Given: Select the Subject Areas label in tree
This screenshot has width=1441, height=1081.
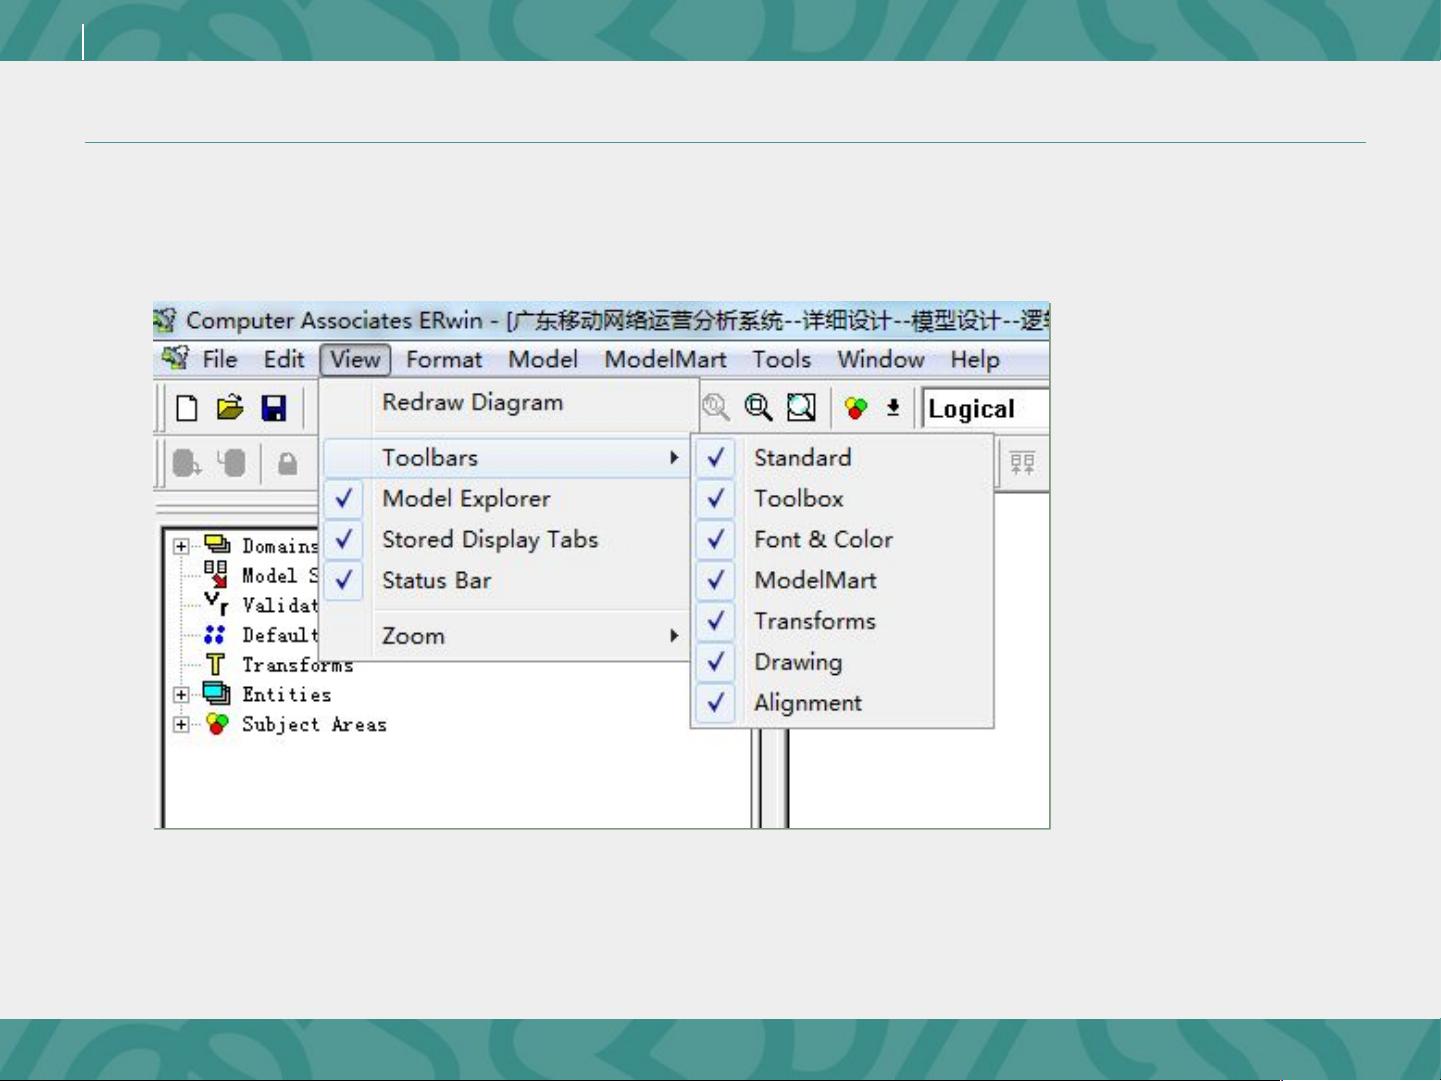Looking at the screenshot, I should pyautogui.click(x=314, y=724).
